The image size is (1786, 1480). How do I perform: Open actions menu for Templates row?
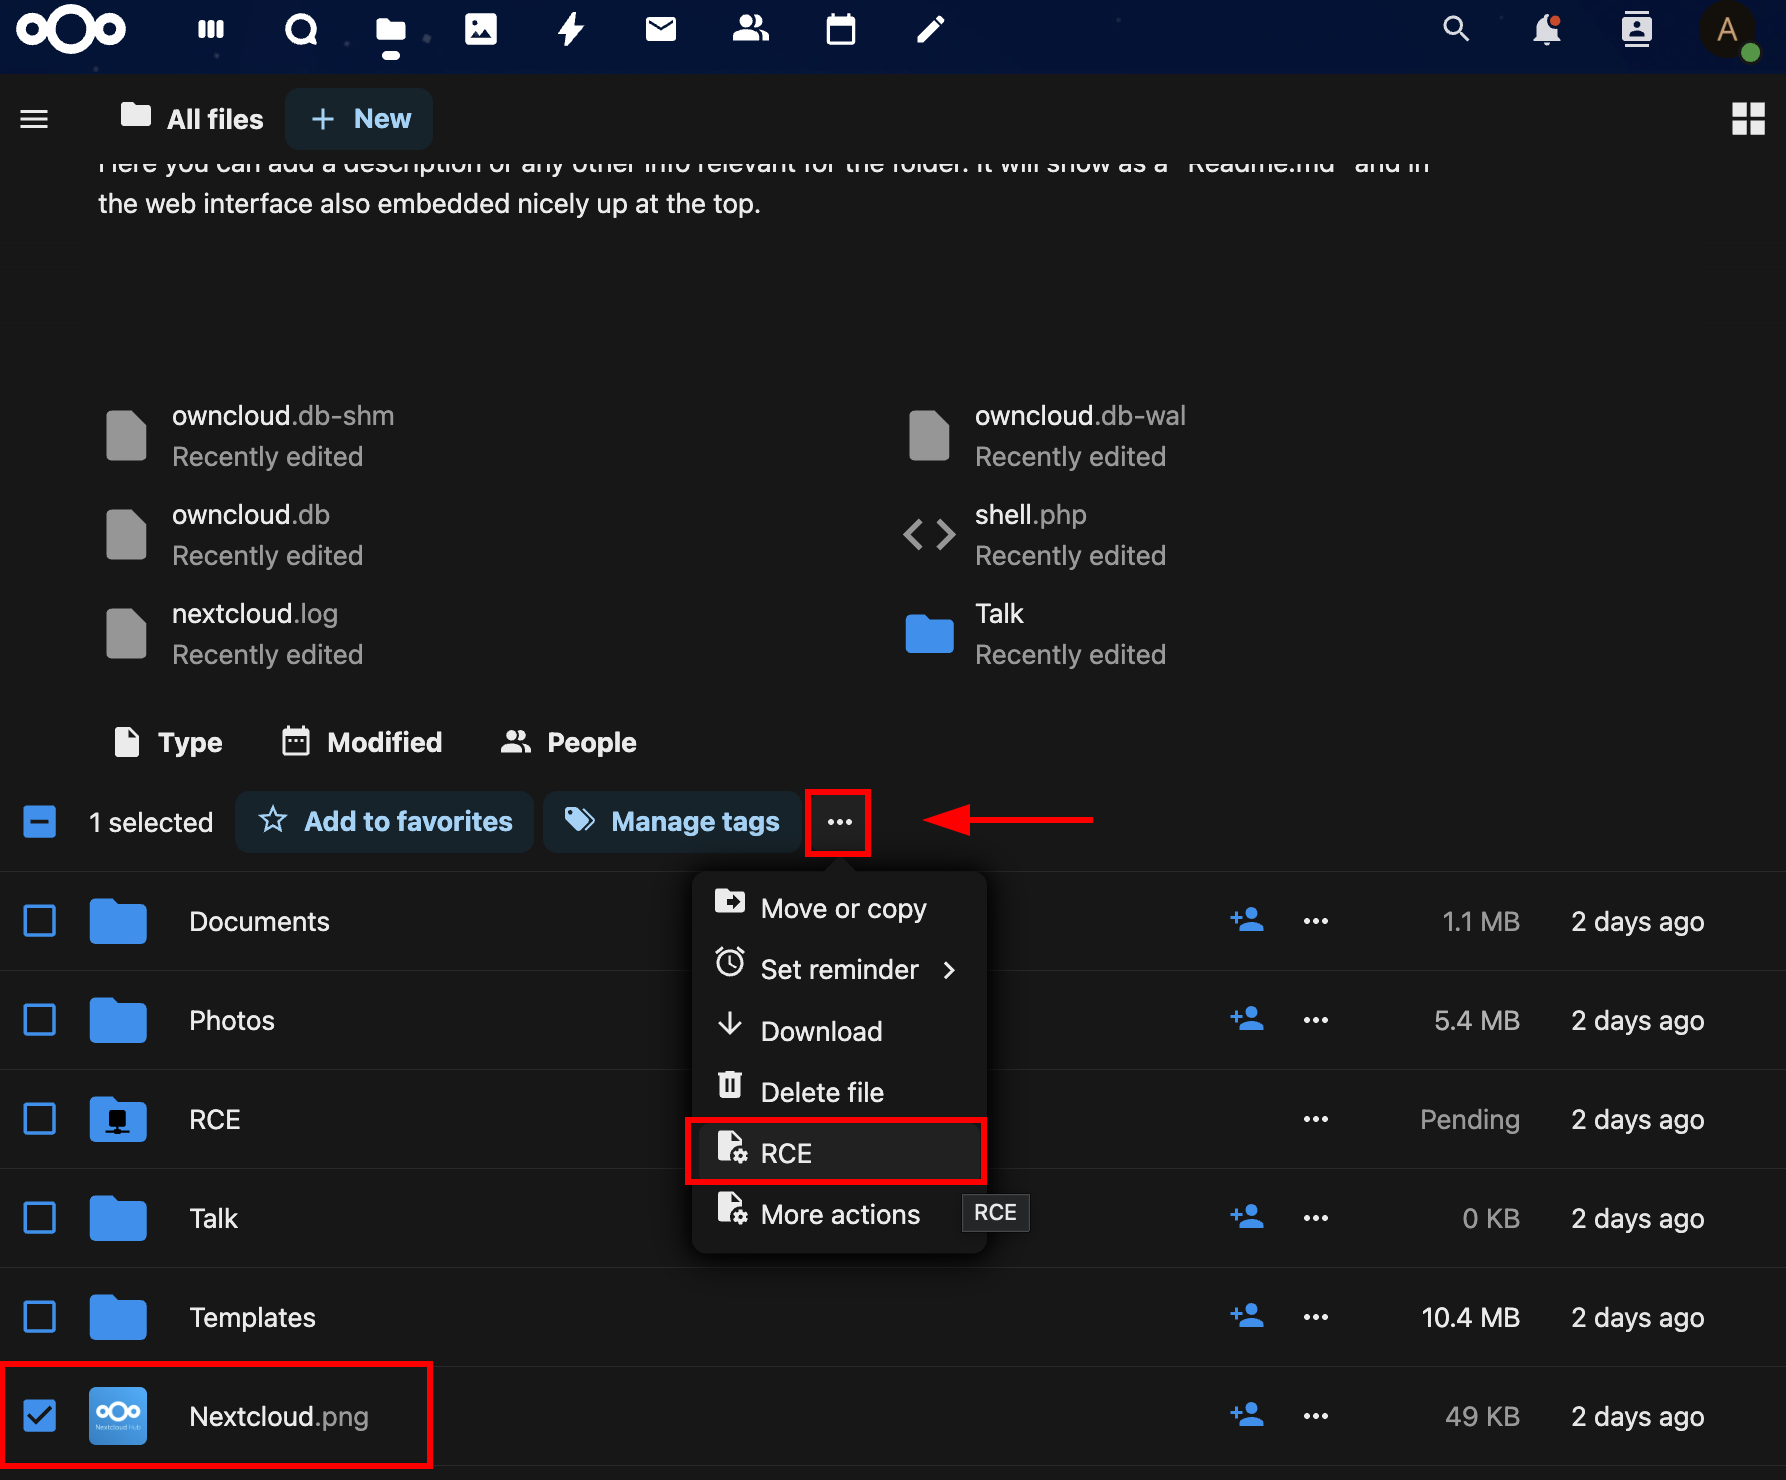1316,1317
